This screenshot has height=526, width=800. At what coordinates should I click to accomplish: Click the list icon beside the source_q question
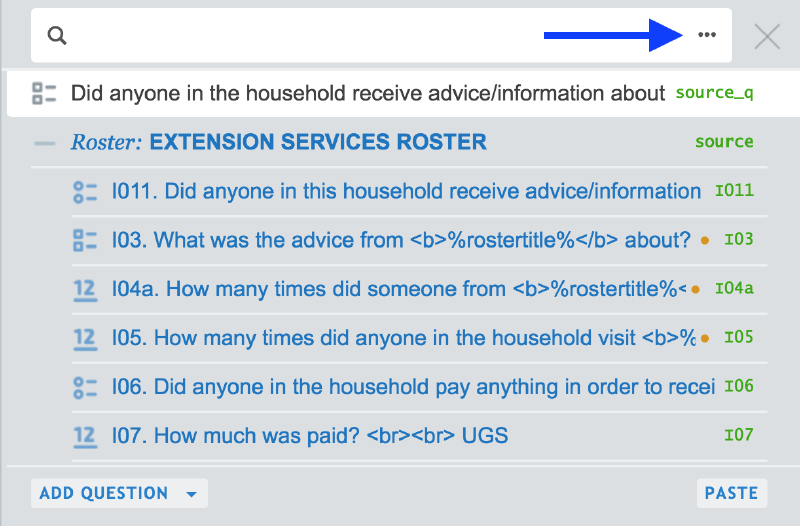[44, 94]
